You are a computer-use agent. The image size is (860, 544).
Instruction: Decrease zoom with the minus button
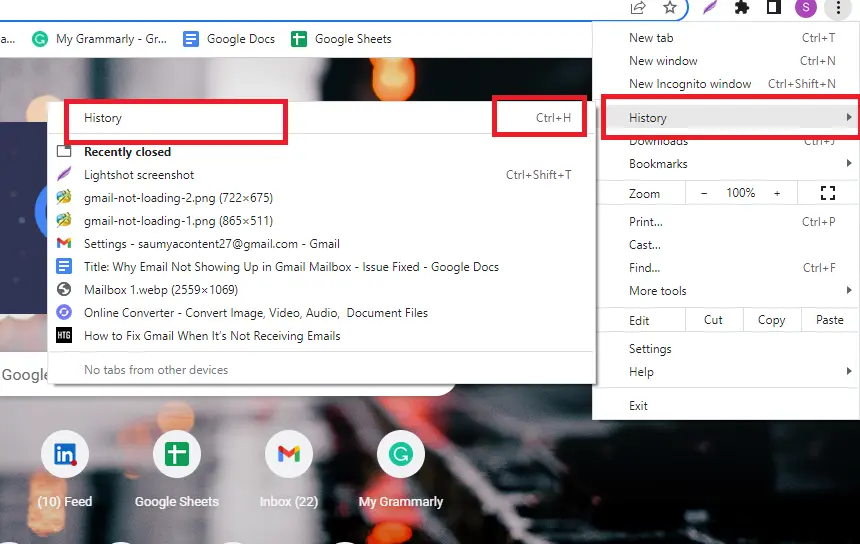coord(704,194)
